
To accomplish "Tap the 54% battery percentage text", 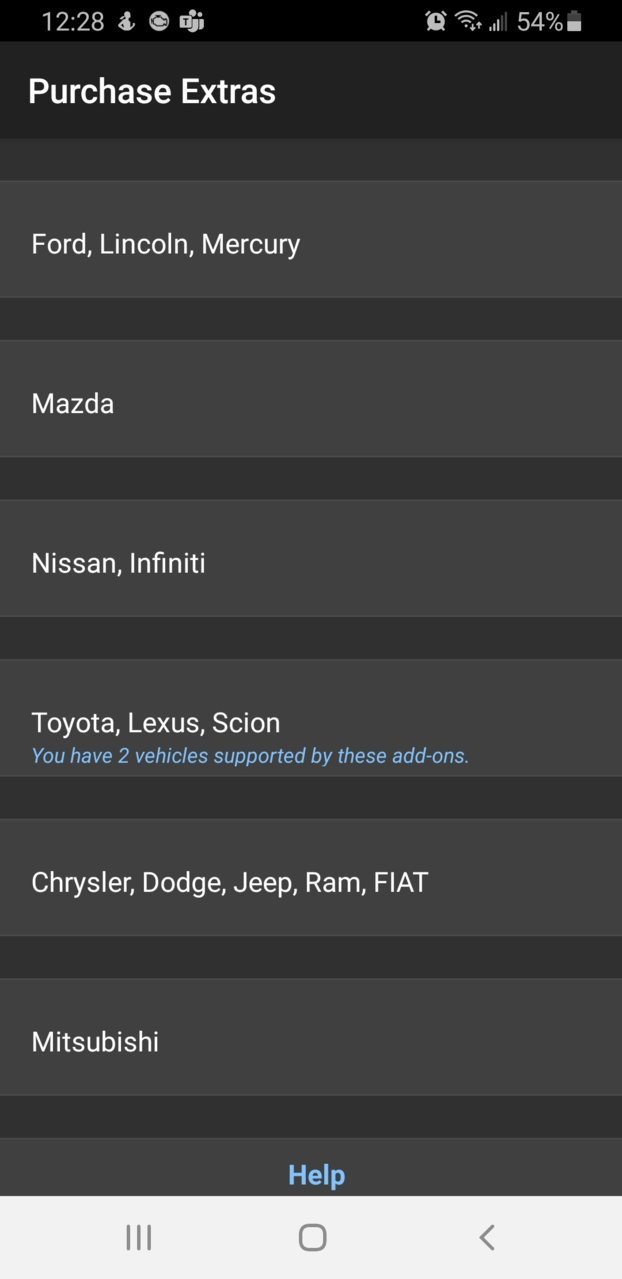I will coord(540,21).
